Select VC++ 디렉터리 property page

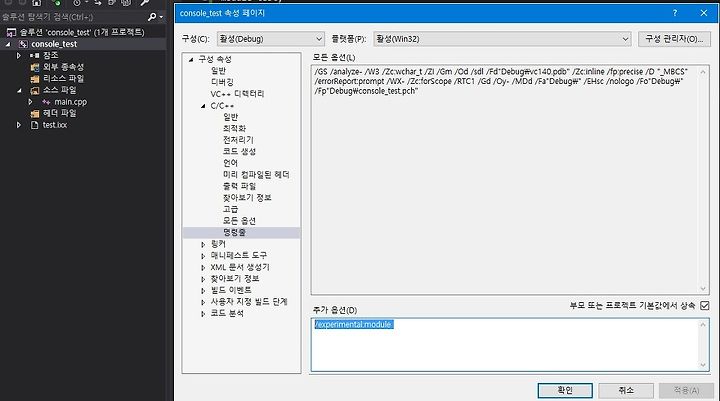pos(237,94)
